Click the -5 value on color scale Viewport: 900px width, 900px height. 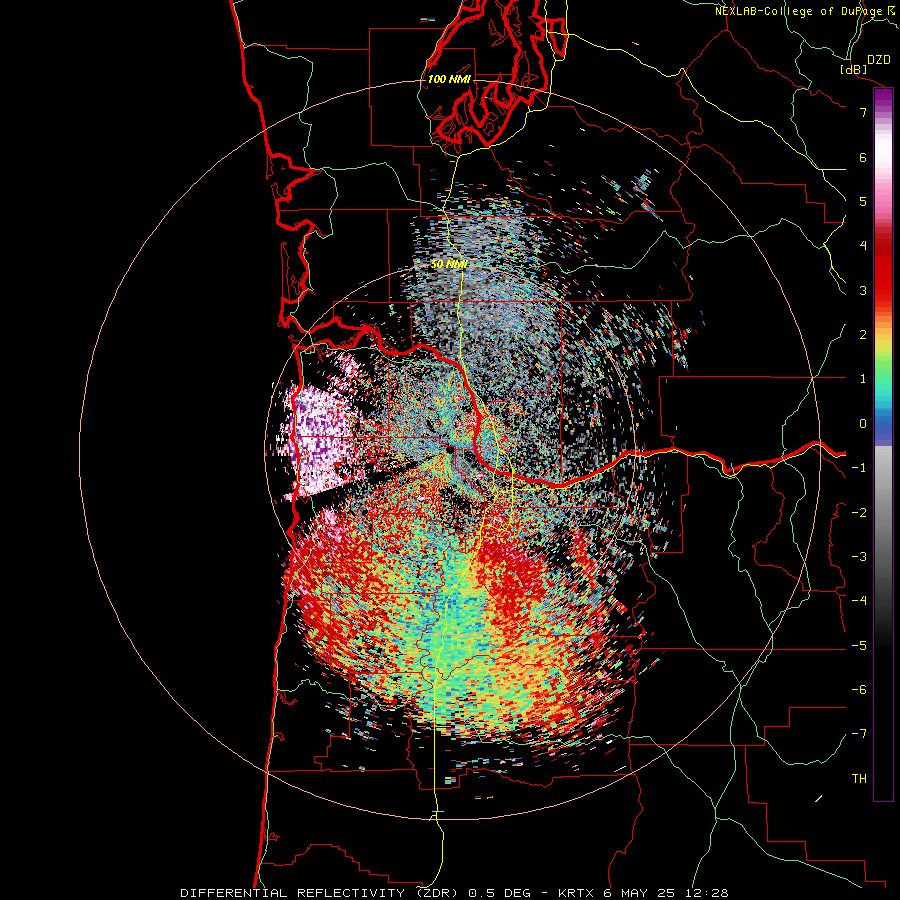pos(859,645)
